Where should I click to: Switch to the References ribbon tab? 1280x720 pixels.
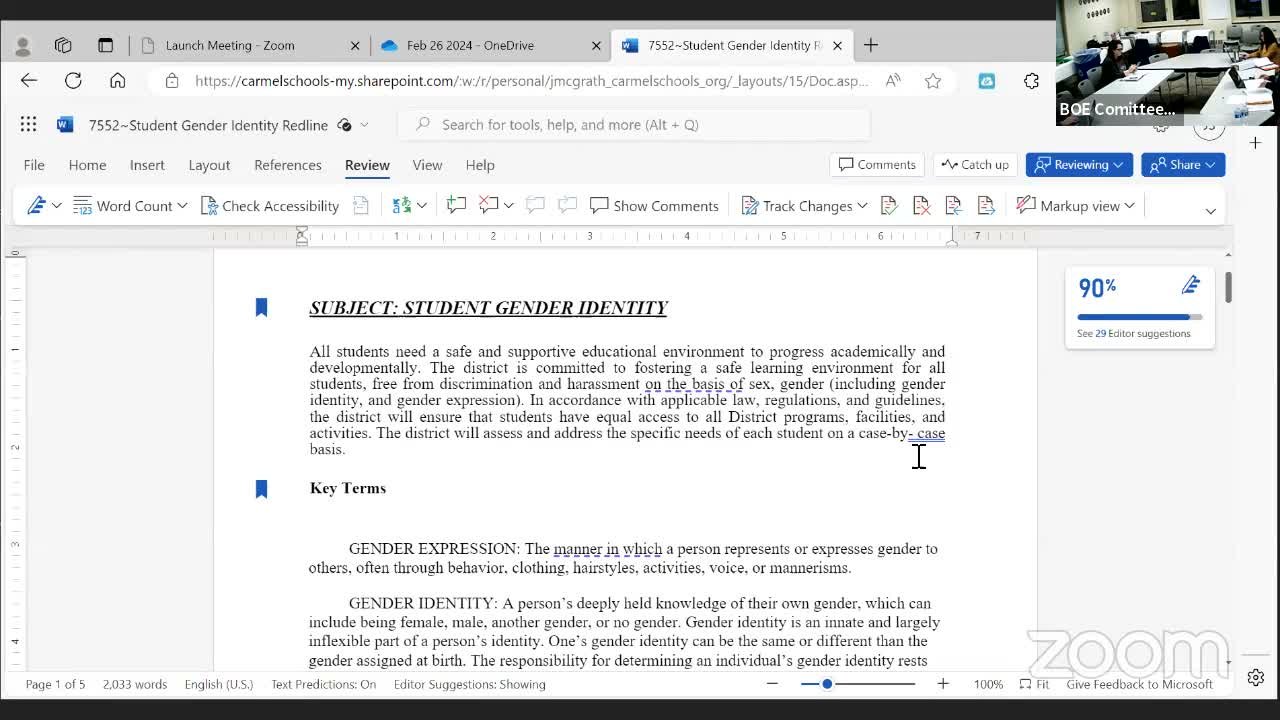tap(288, 165)
